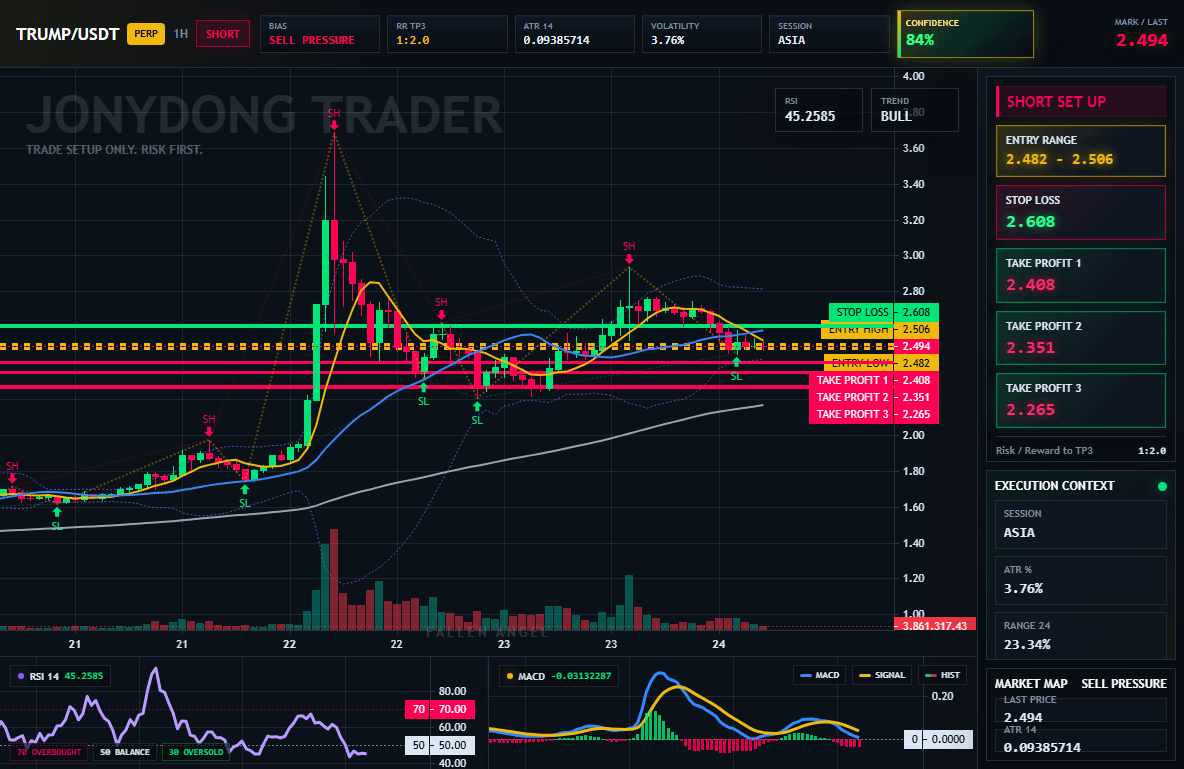Click the RSI 50 - 50.00 level tag
The image size is (1184, 769).
(439, 745)
